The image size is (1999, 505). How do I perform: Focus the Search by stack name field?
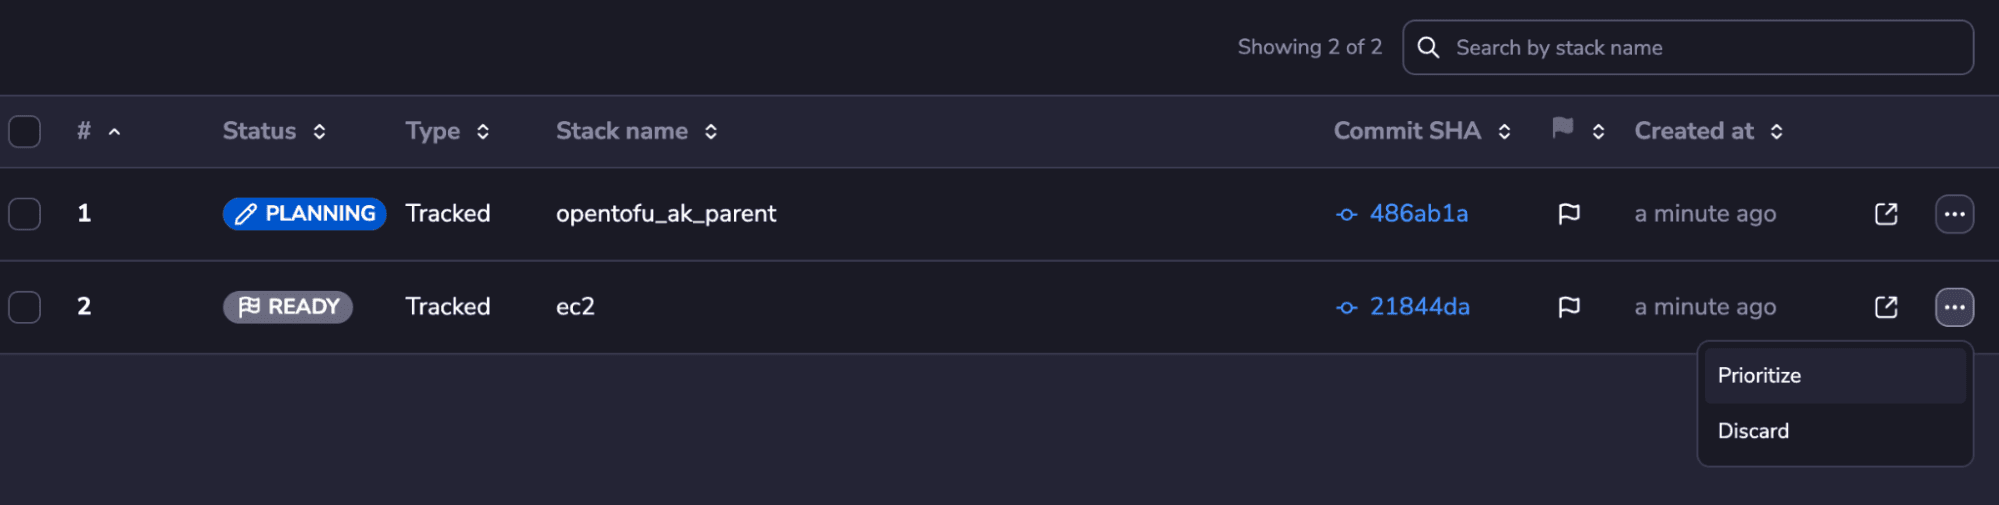point(1688,47)
